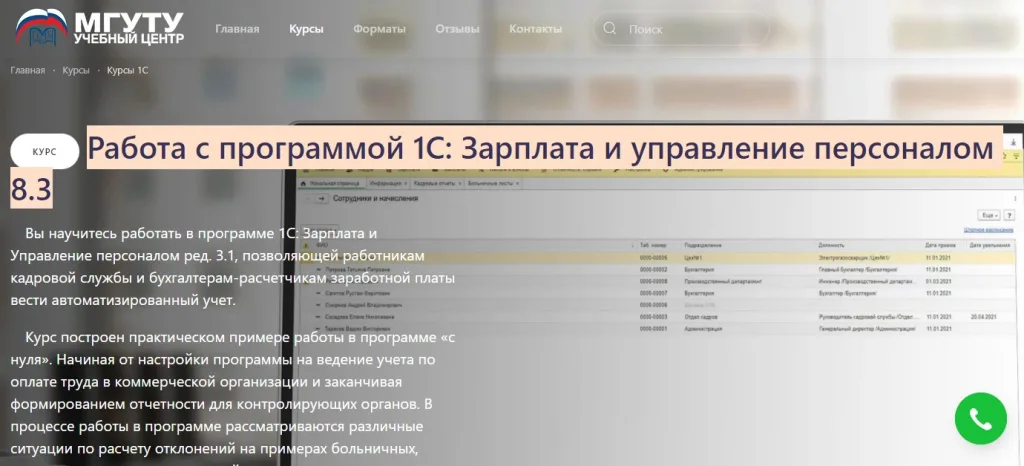Screen dimensions: 1024x466
Task: Click the green phone call button
Action: coord(980,418)
